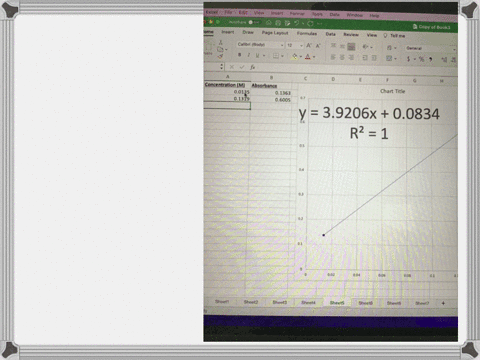Click the currency dollar format icon
The height and width of the screenshot is (360, 480).
pos(408,59)
